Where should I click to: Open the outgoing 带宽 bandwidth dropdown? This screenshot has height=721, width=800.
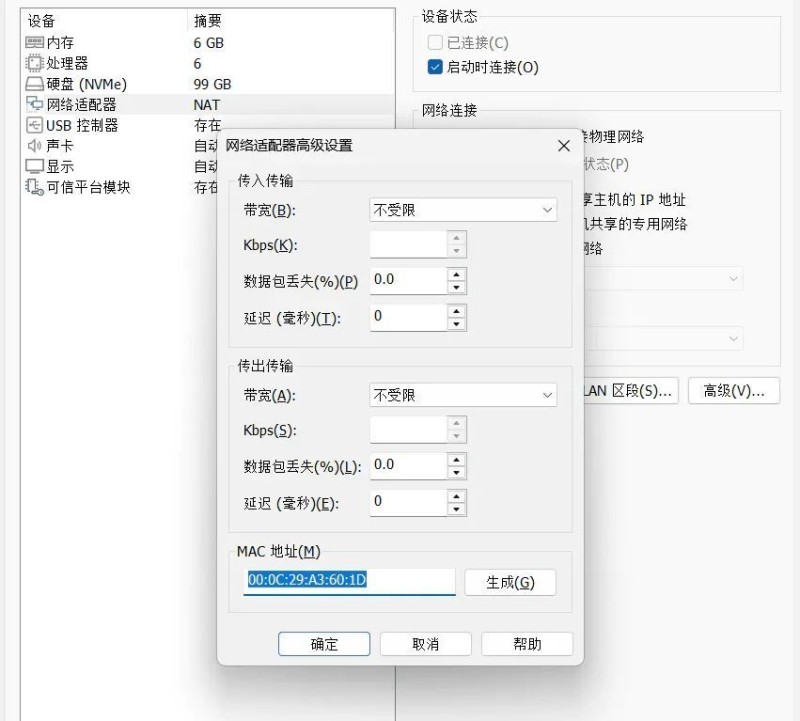pyautogui.click(x=460, y=395)
